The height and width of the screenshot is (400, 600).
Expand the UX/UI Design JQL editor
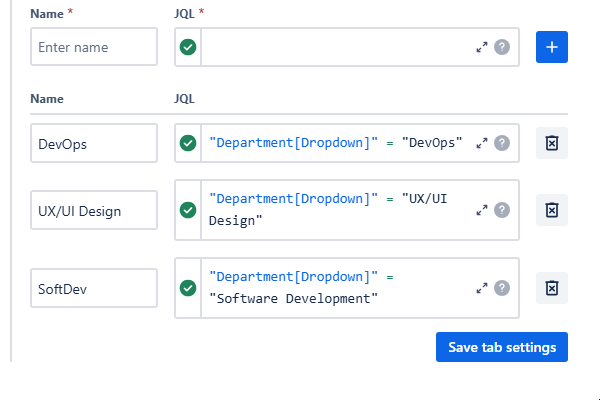coord(481,210)
